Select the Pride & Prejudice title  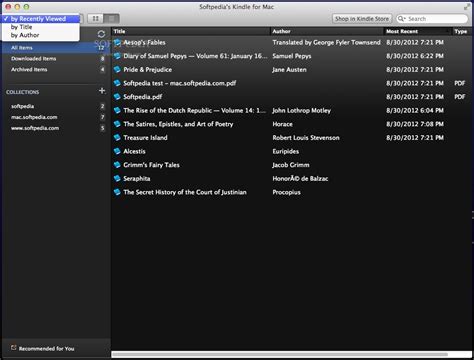click(x=148, y=70)
